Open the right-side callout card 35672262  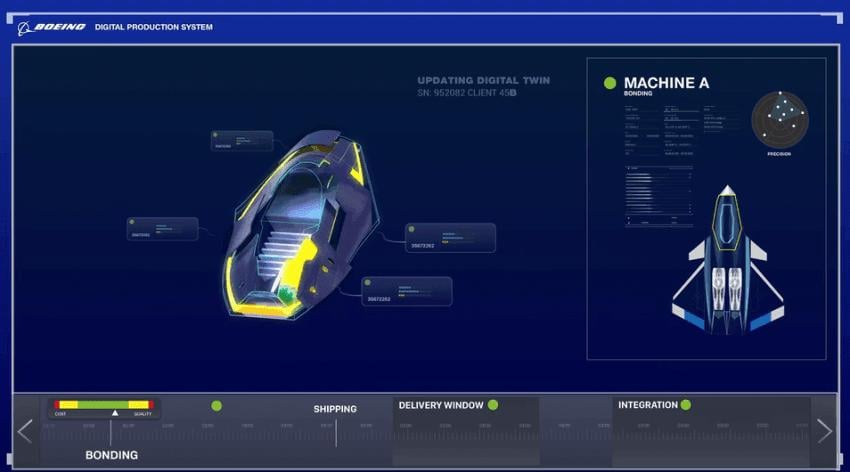pos(450,238)
